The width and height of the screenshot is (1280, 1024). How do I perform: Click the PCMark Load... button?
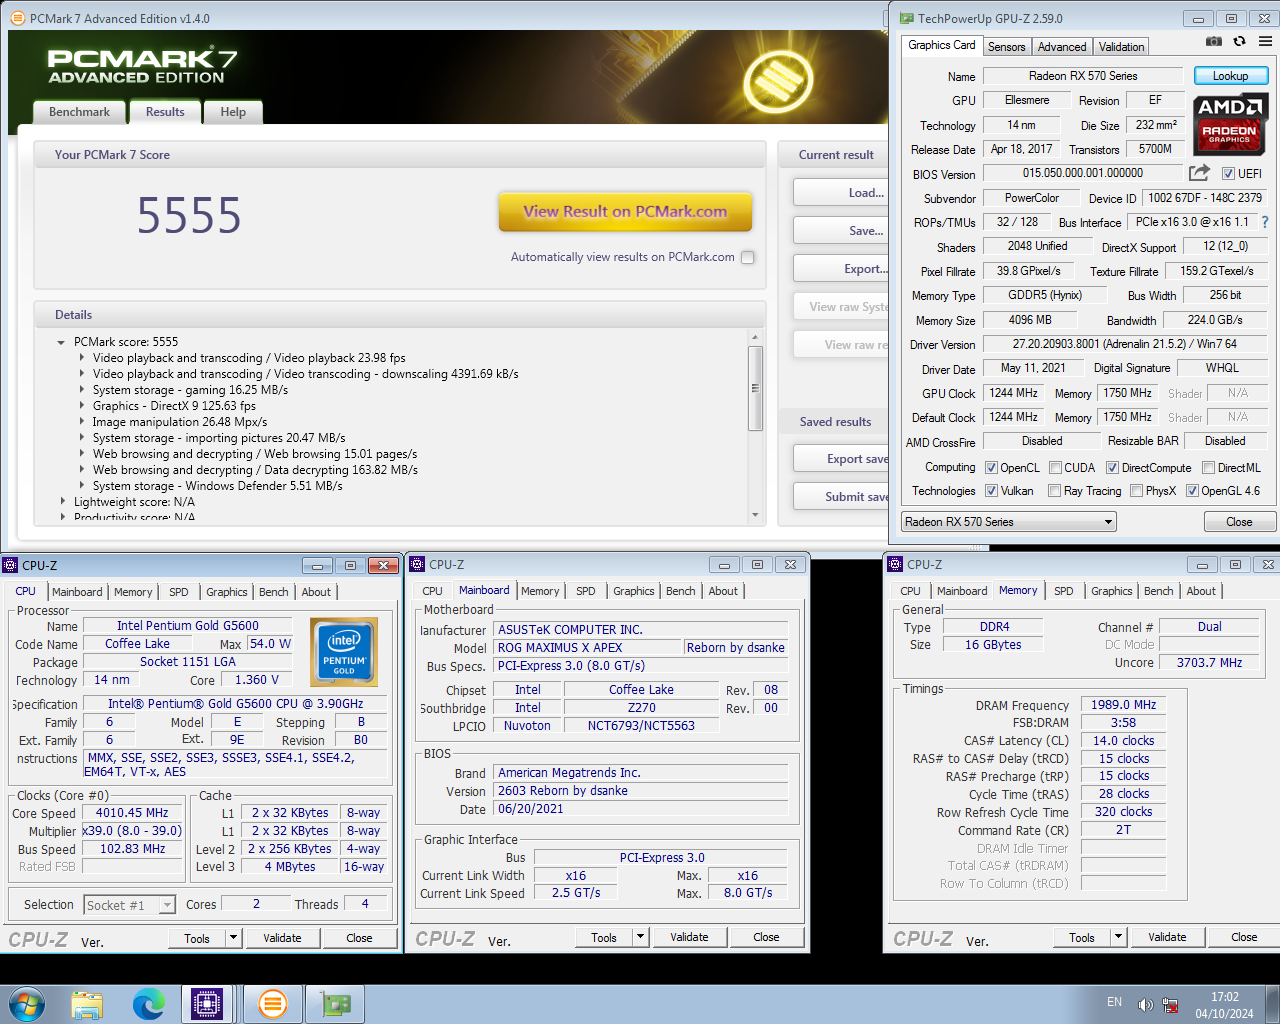click(841, 193)
